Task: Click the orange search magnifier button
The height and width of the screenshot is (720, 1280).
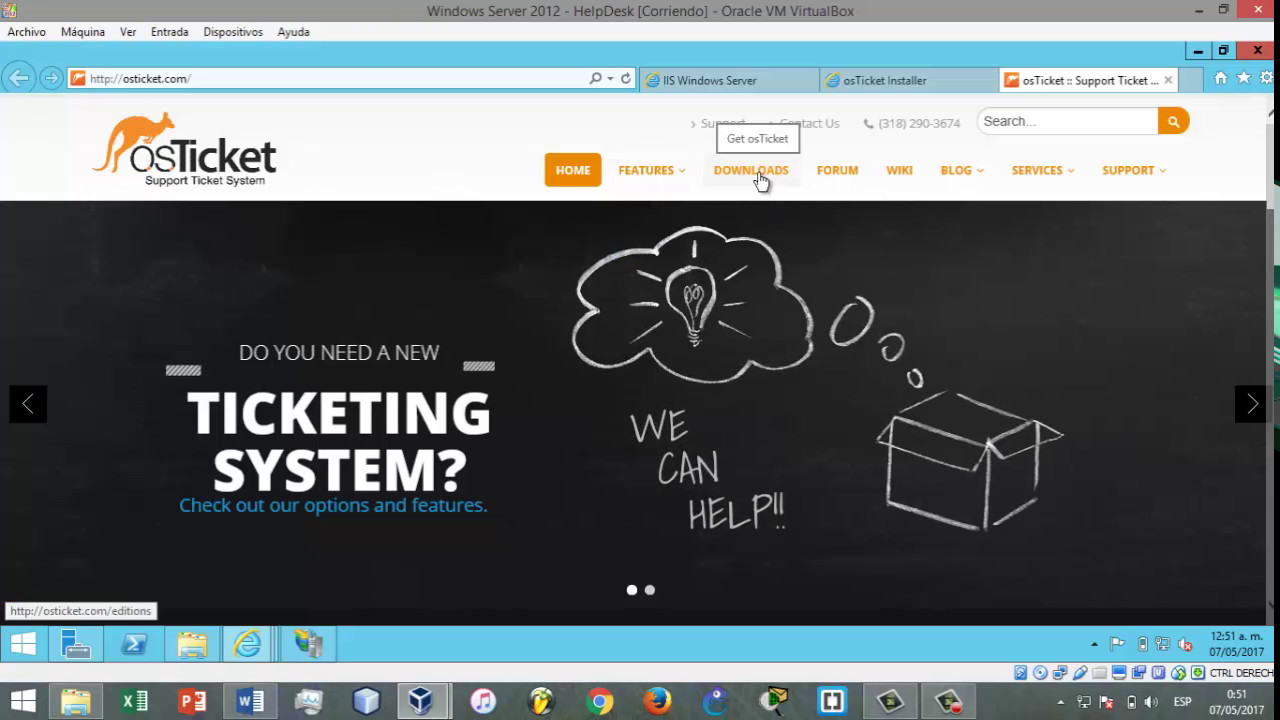Action: [x=1173, y=121]
